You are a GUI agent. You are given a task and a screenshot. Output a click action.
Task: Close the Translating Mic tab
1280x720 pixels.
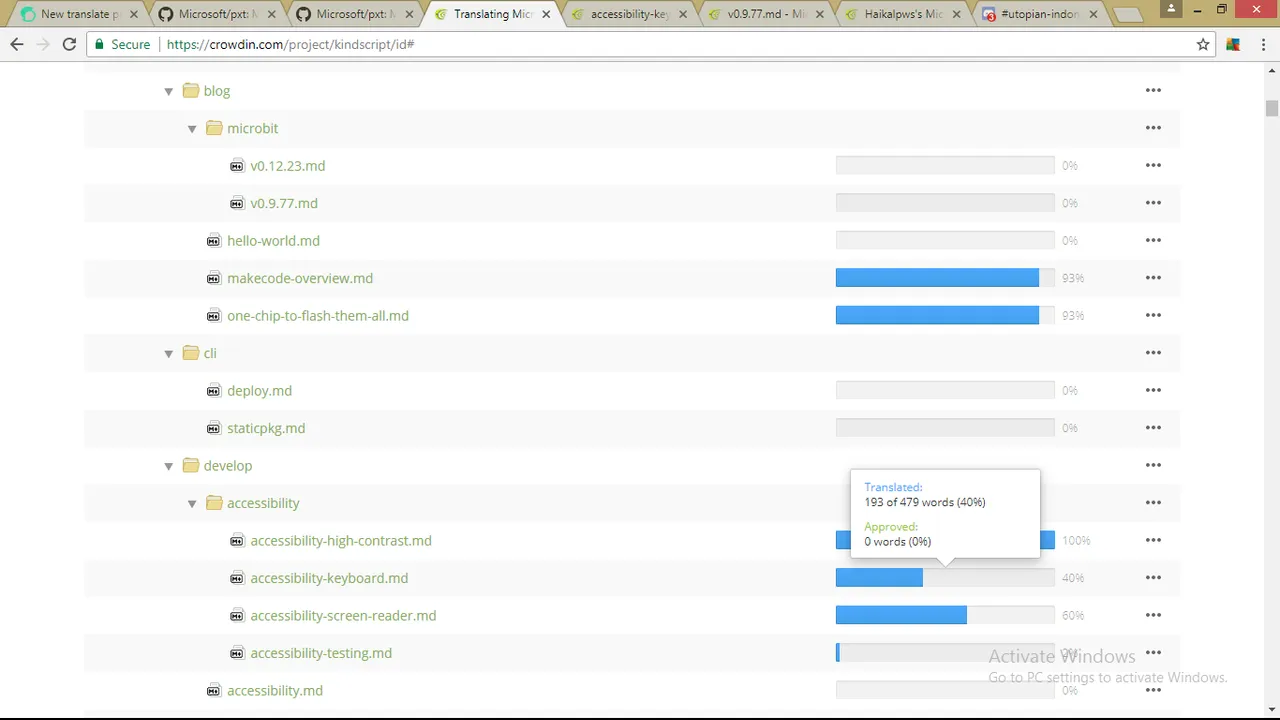pyautogui.click(x=546, y=14)
